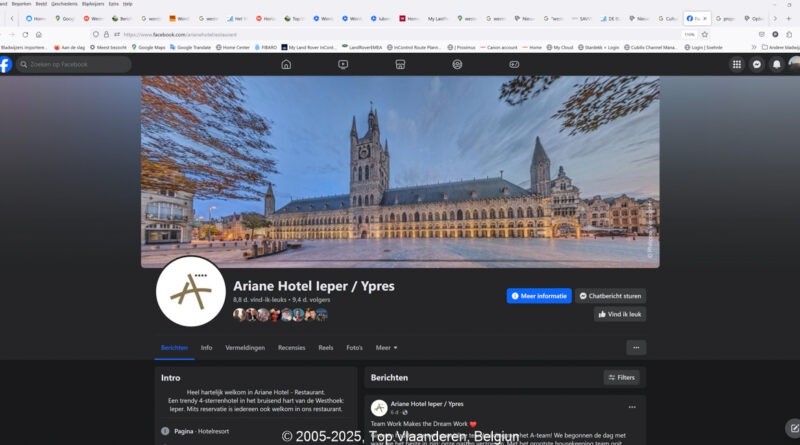Select the Info tab
The width and height of the screenshot is (800, 445).
point(206,348)
